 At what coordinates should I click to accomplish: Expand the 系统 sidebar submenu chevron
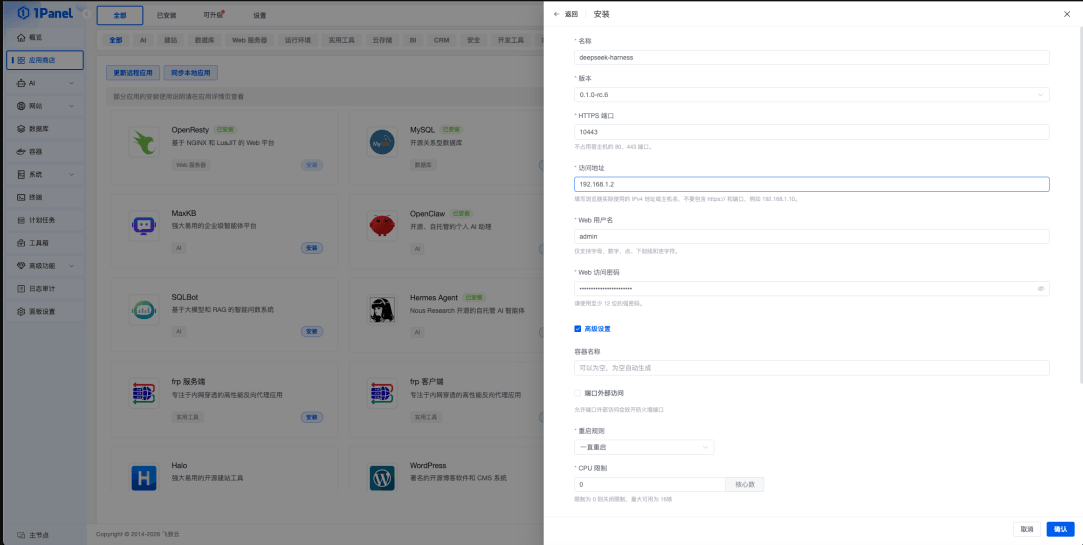(72, 174)
